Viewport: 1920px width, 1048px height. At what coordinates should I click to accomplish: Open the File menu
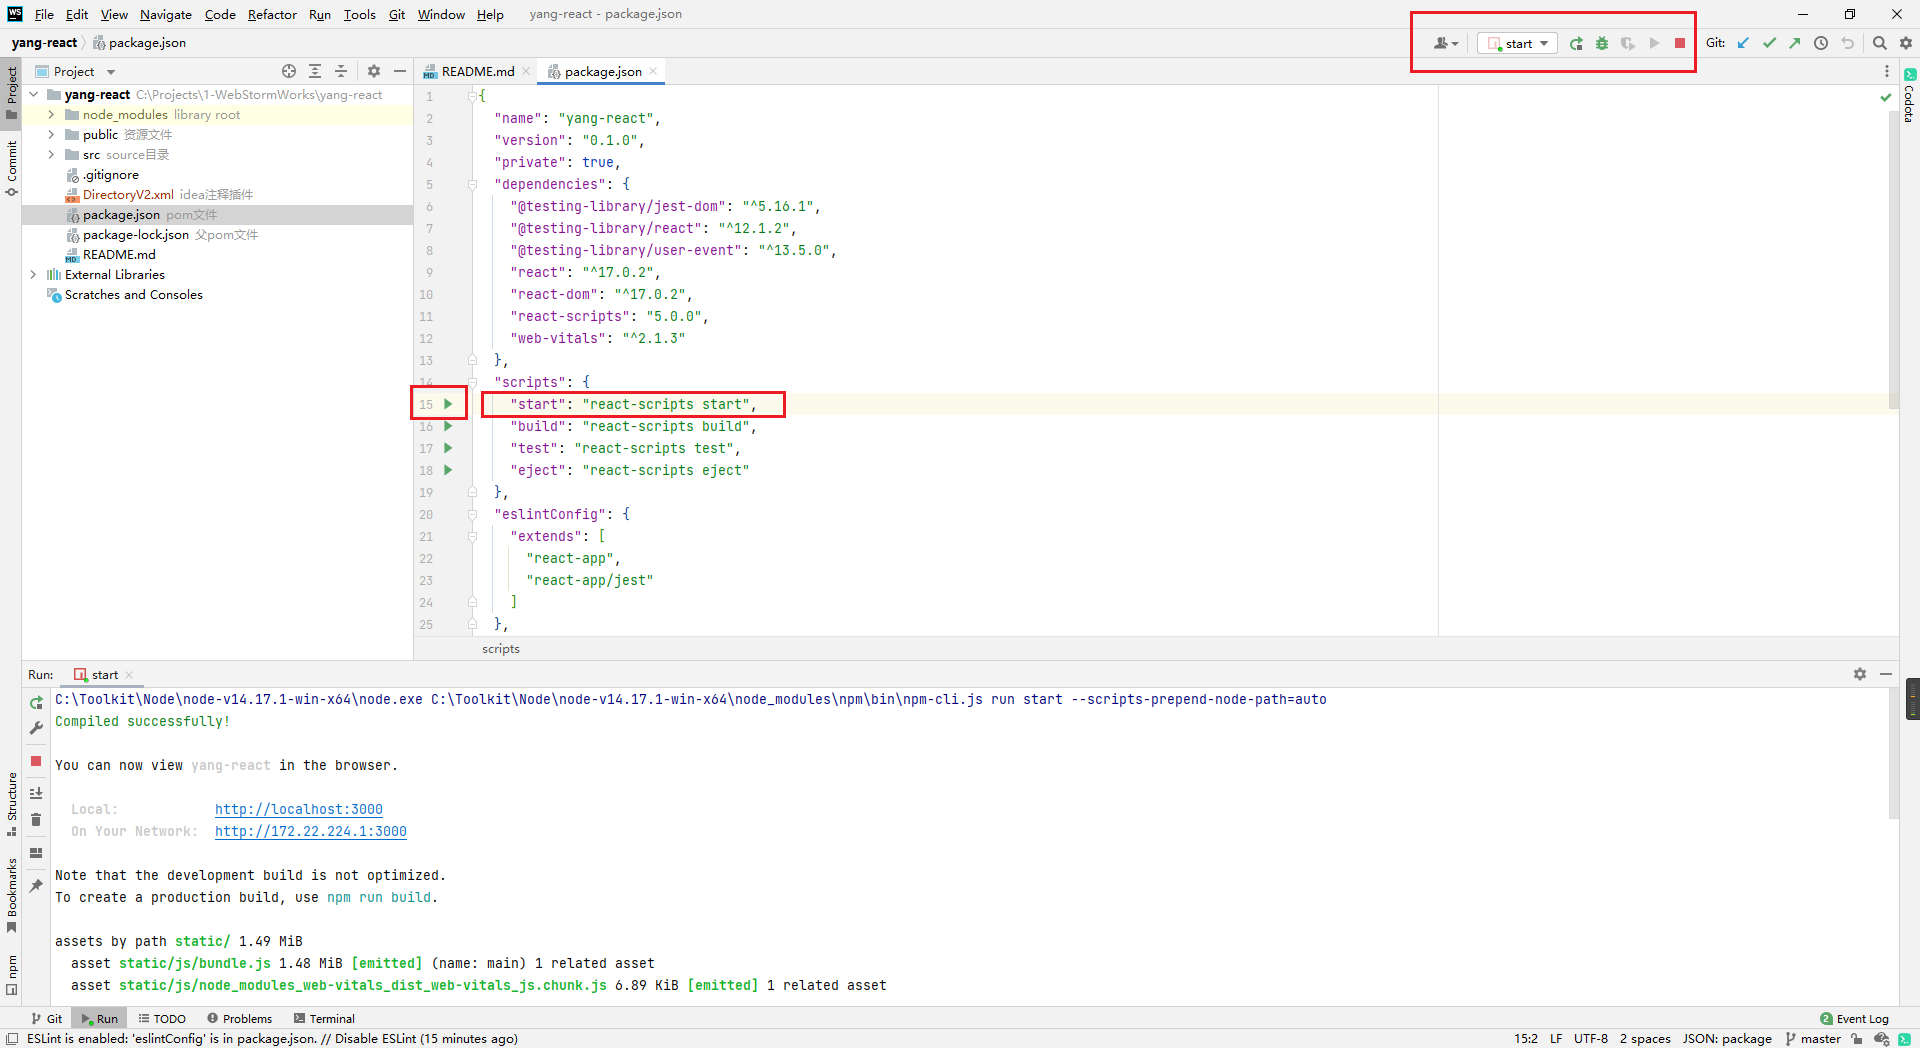tap(44, 14)
